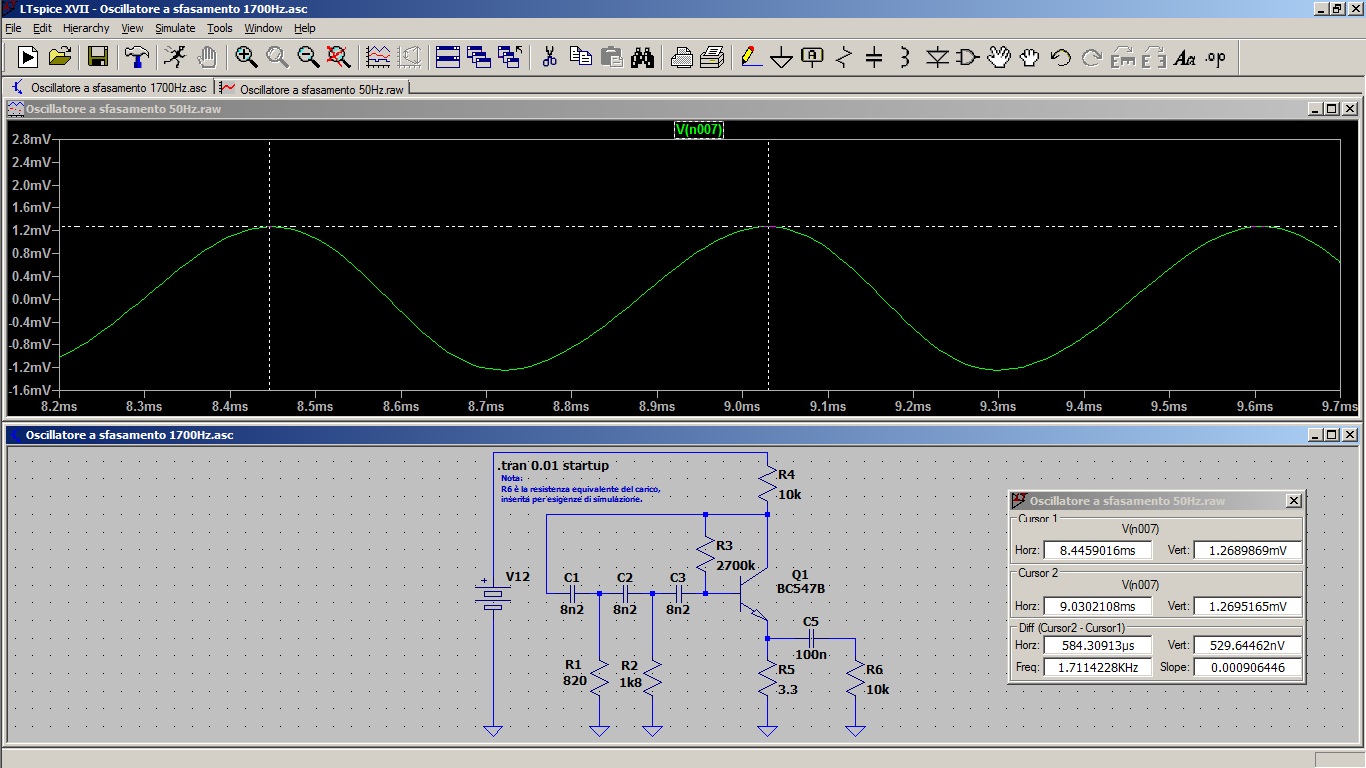
Task: Select the Draw wire pencil tool
Action: click(x=750, y=57)
